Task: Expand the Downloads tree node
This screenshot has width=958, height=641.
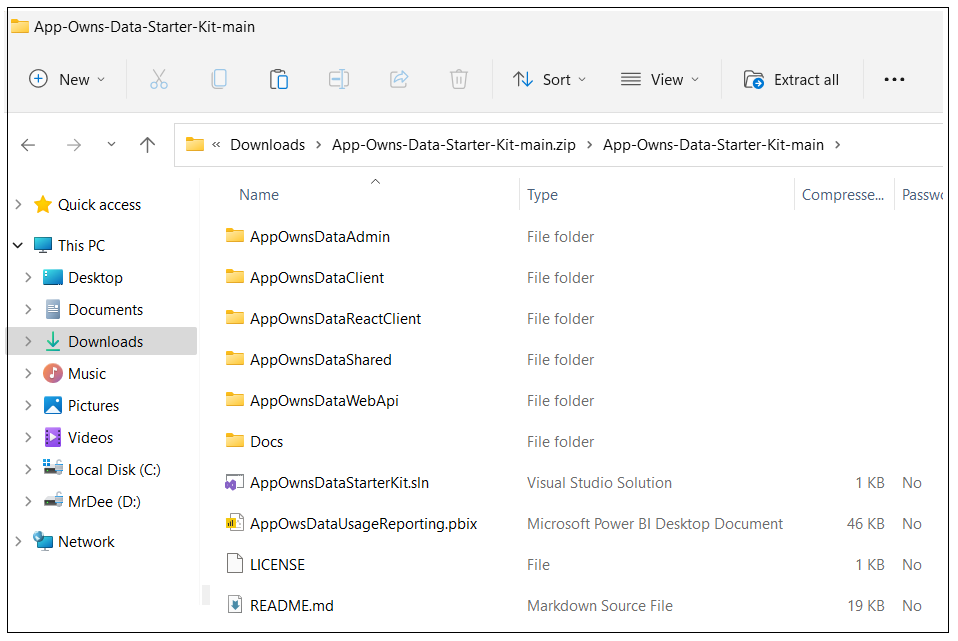Action: [28, 342]
